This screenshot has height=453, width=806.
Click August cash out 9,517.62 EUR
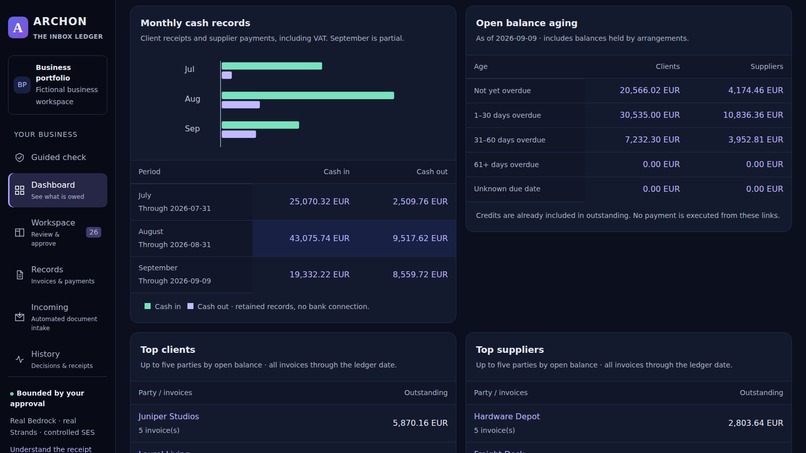(420, 238)
